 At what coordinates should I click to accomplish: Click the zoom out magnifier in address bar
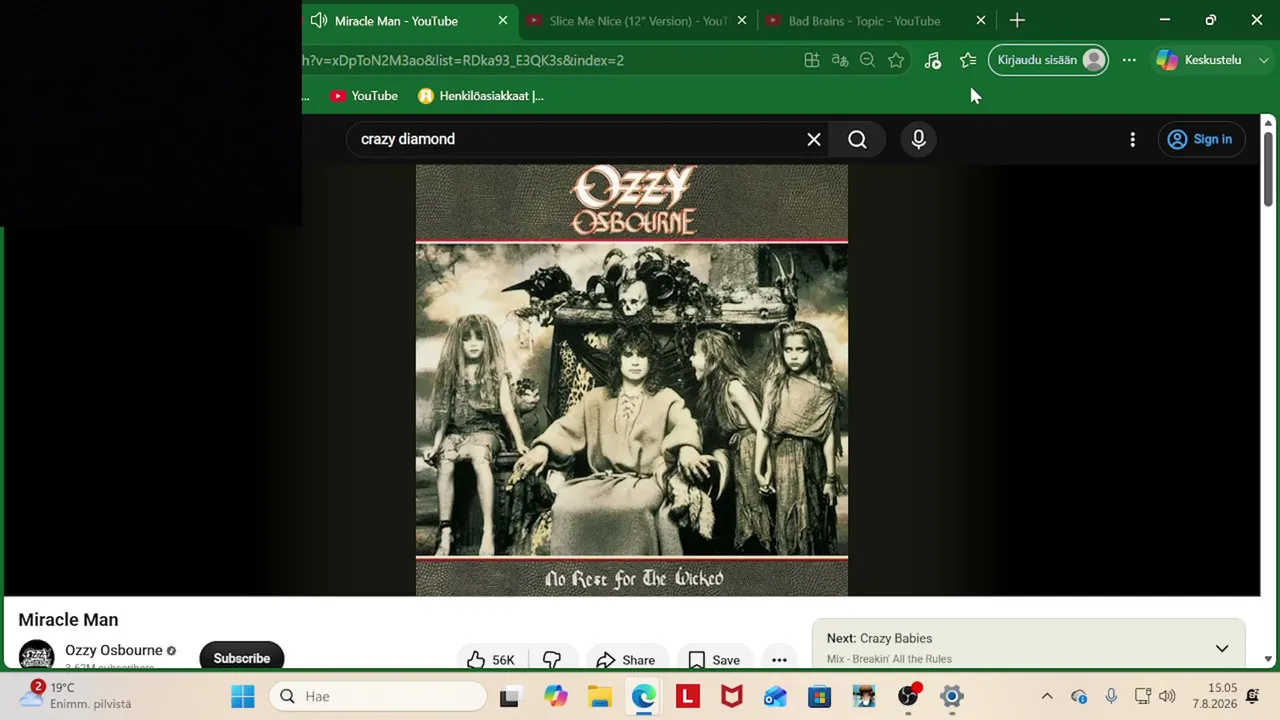click(868, 60)
